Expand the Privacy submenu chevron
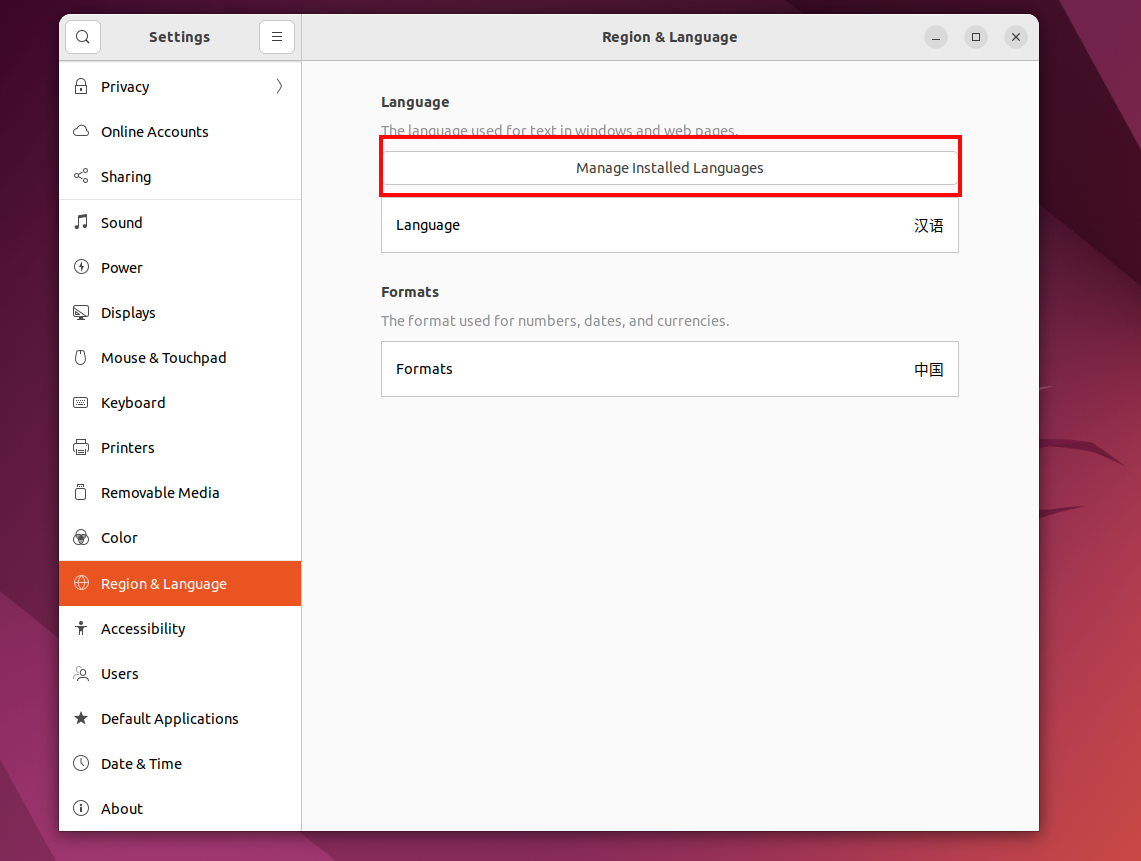 [x=279, y=87]
